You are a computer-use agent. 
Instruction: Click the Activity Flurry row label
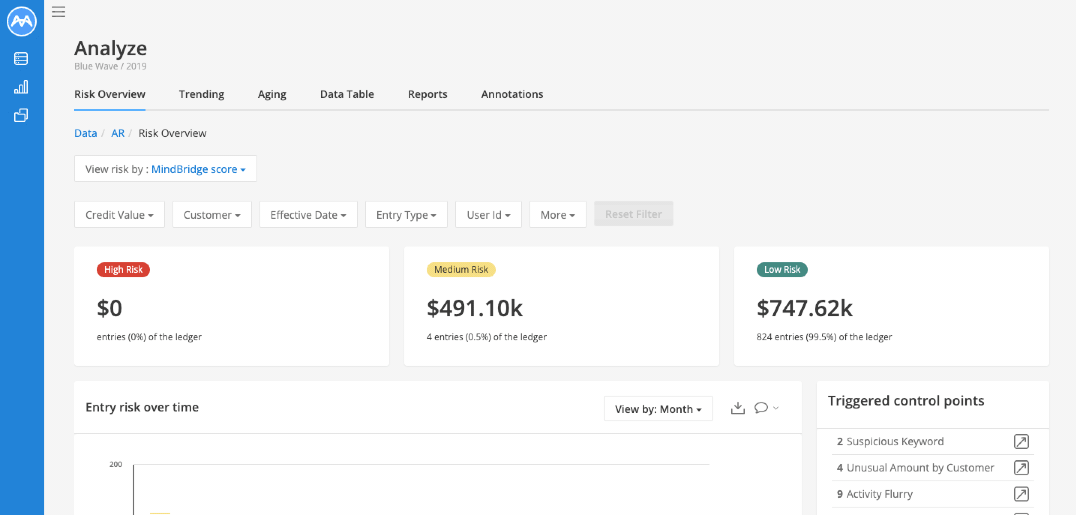pyautogui.click(x=880, y=494)
